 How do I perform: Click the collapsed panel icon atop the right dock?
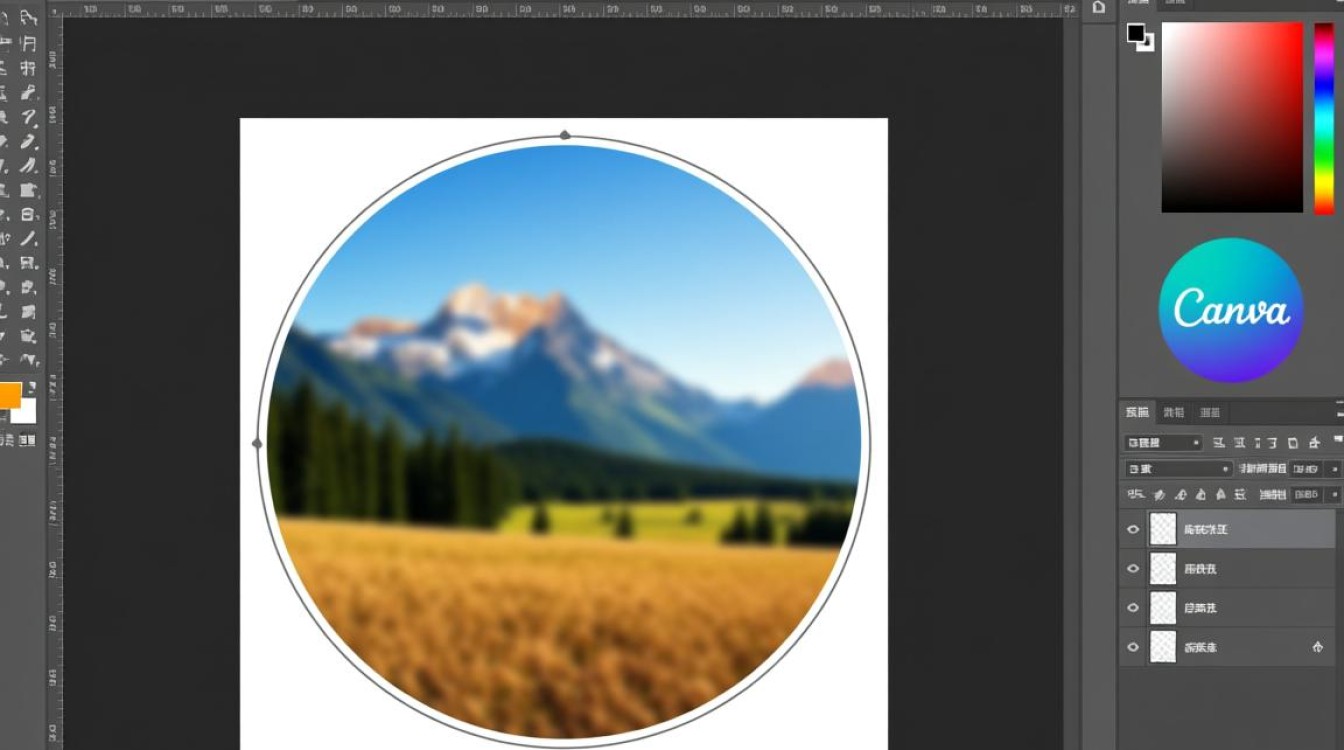pos(1099,7)
